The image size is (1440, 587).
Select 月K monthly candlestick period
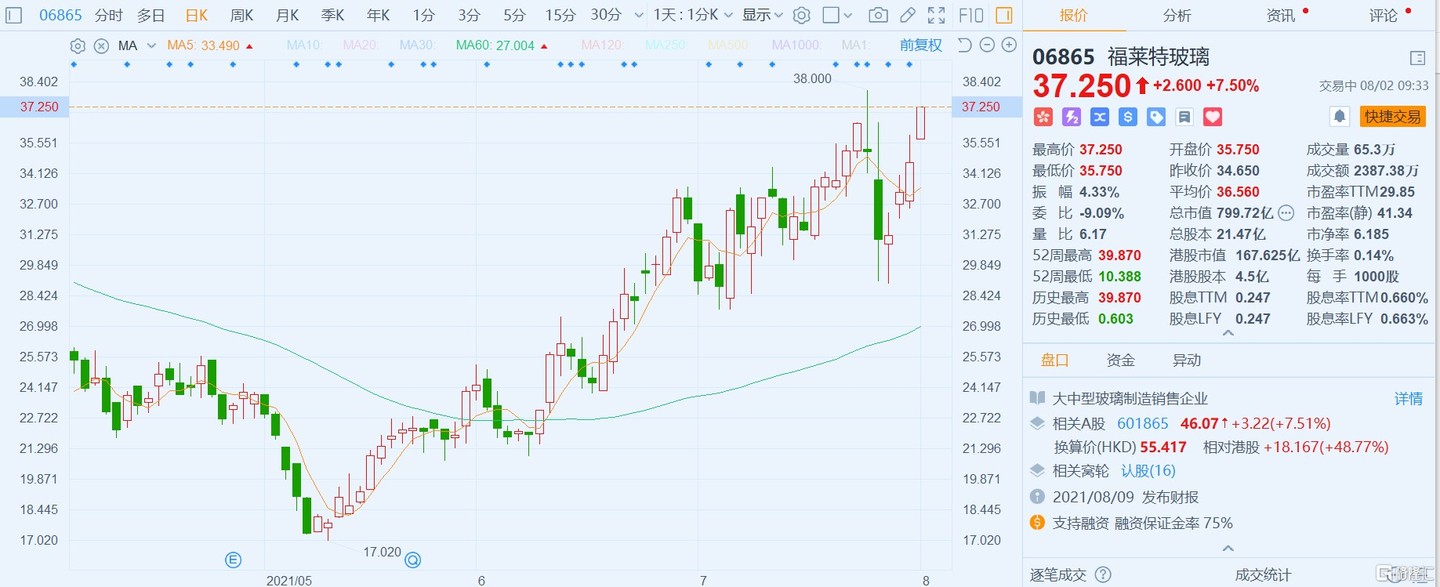coord(287,15)
